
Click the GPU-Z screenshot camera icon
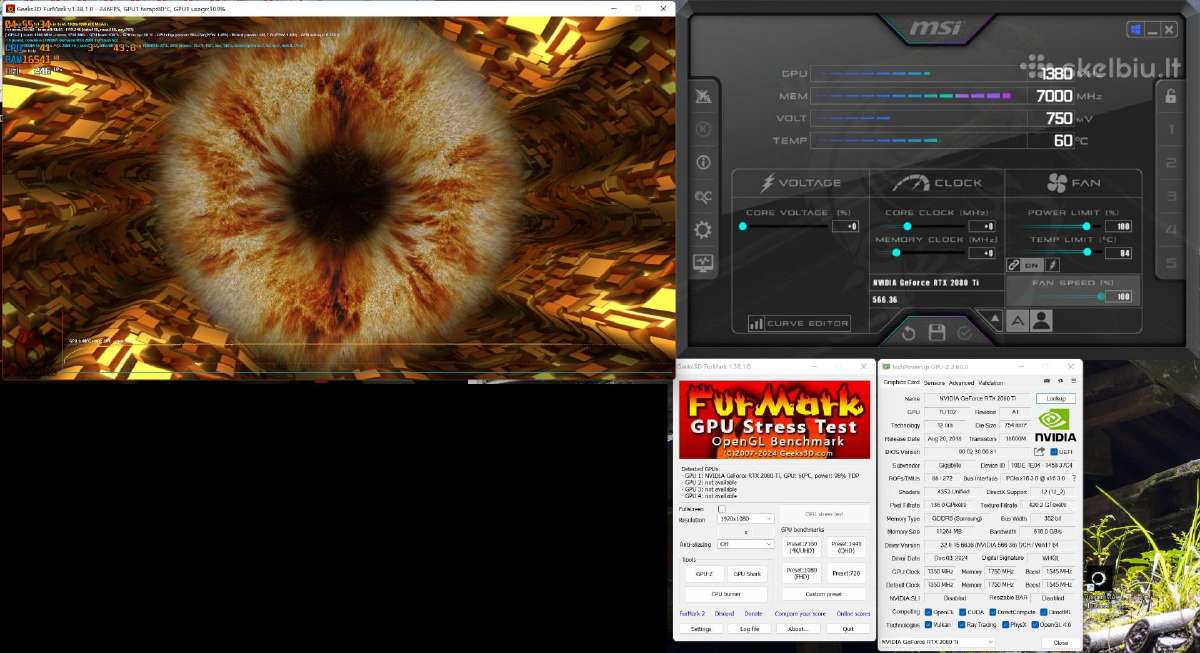coord(1047,382)
